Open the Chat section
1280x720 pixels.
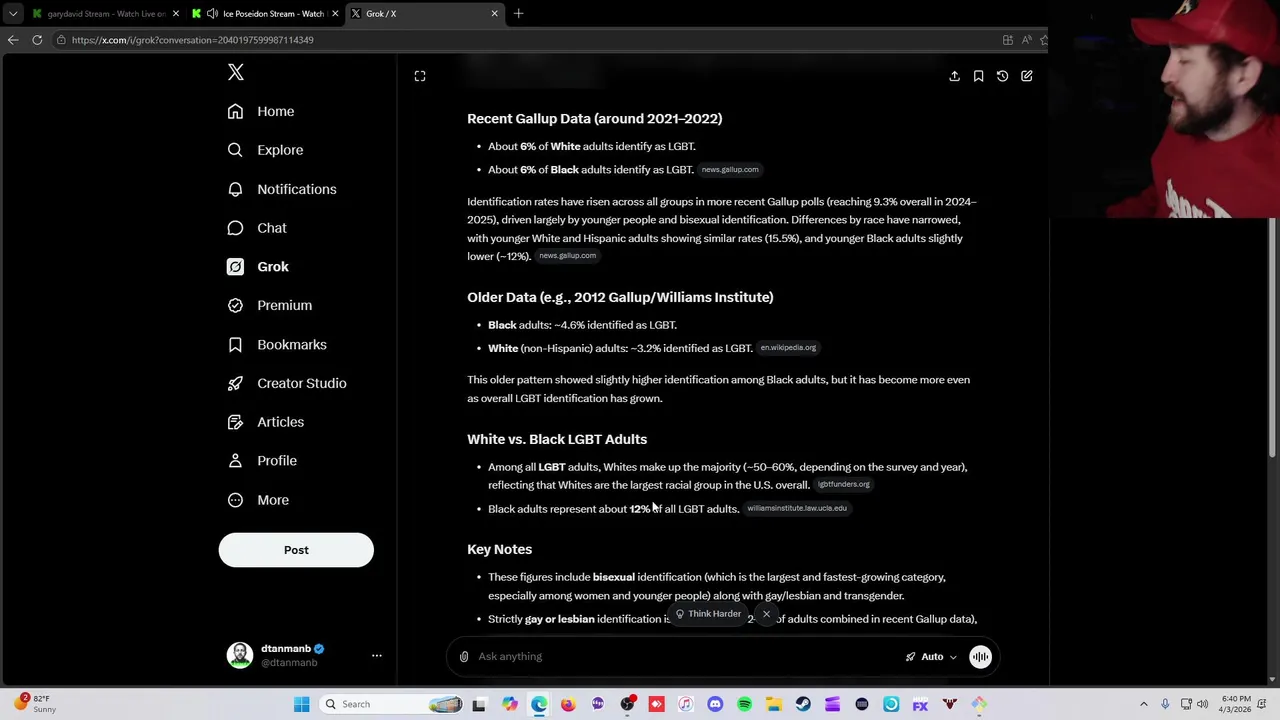pos(257,228)
